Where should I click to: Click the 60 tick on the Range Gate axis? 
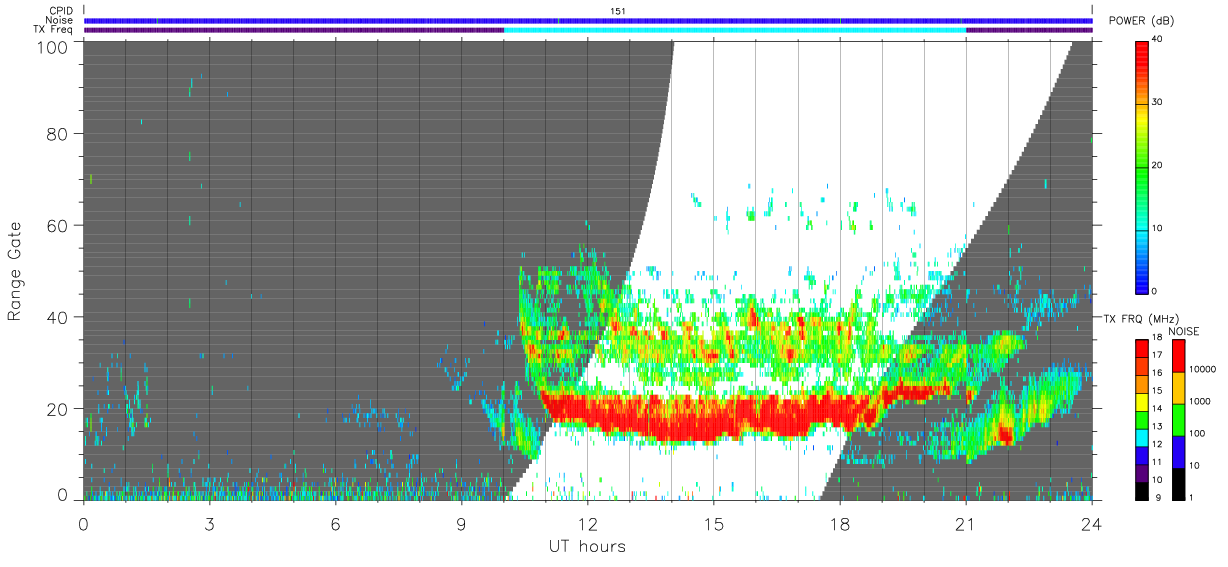(58, 225)
